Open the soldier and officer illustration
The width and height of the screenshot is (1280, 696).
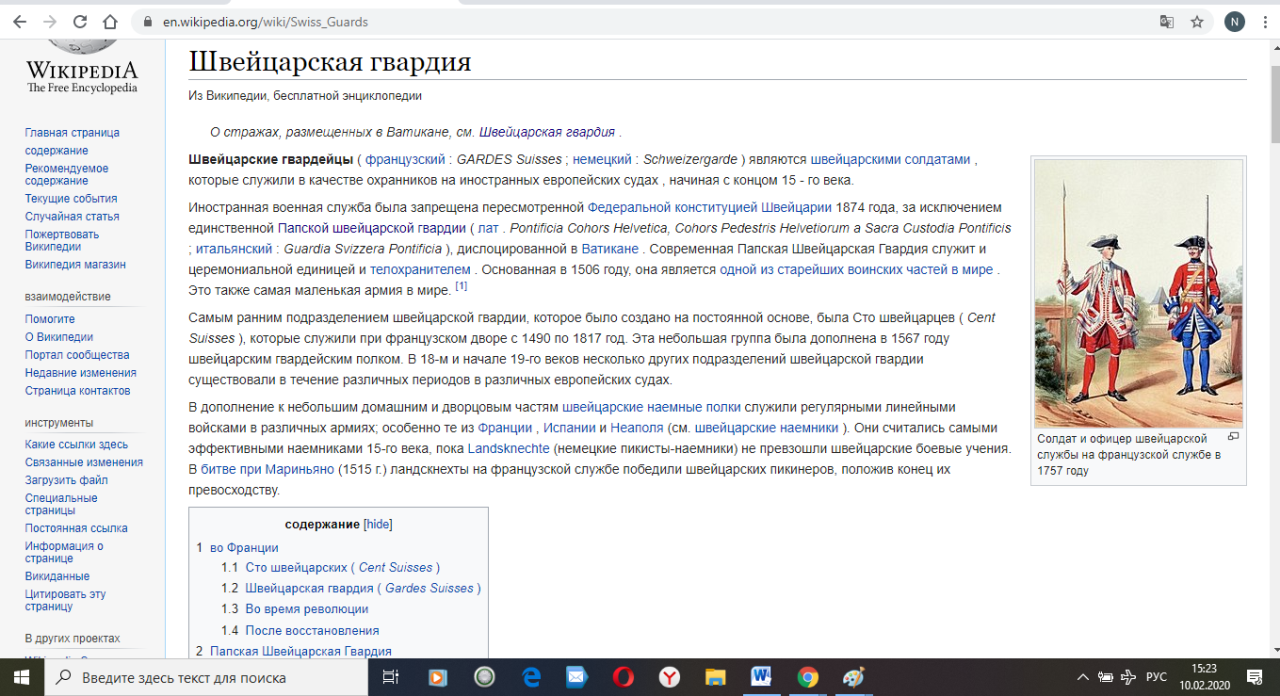1138,292
